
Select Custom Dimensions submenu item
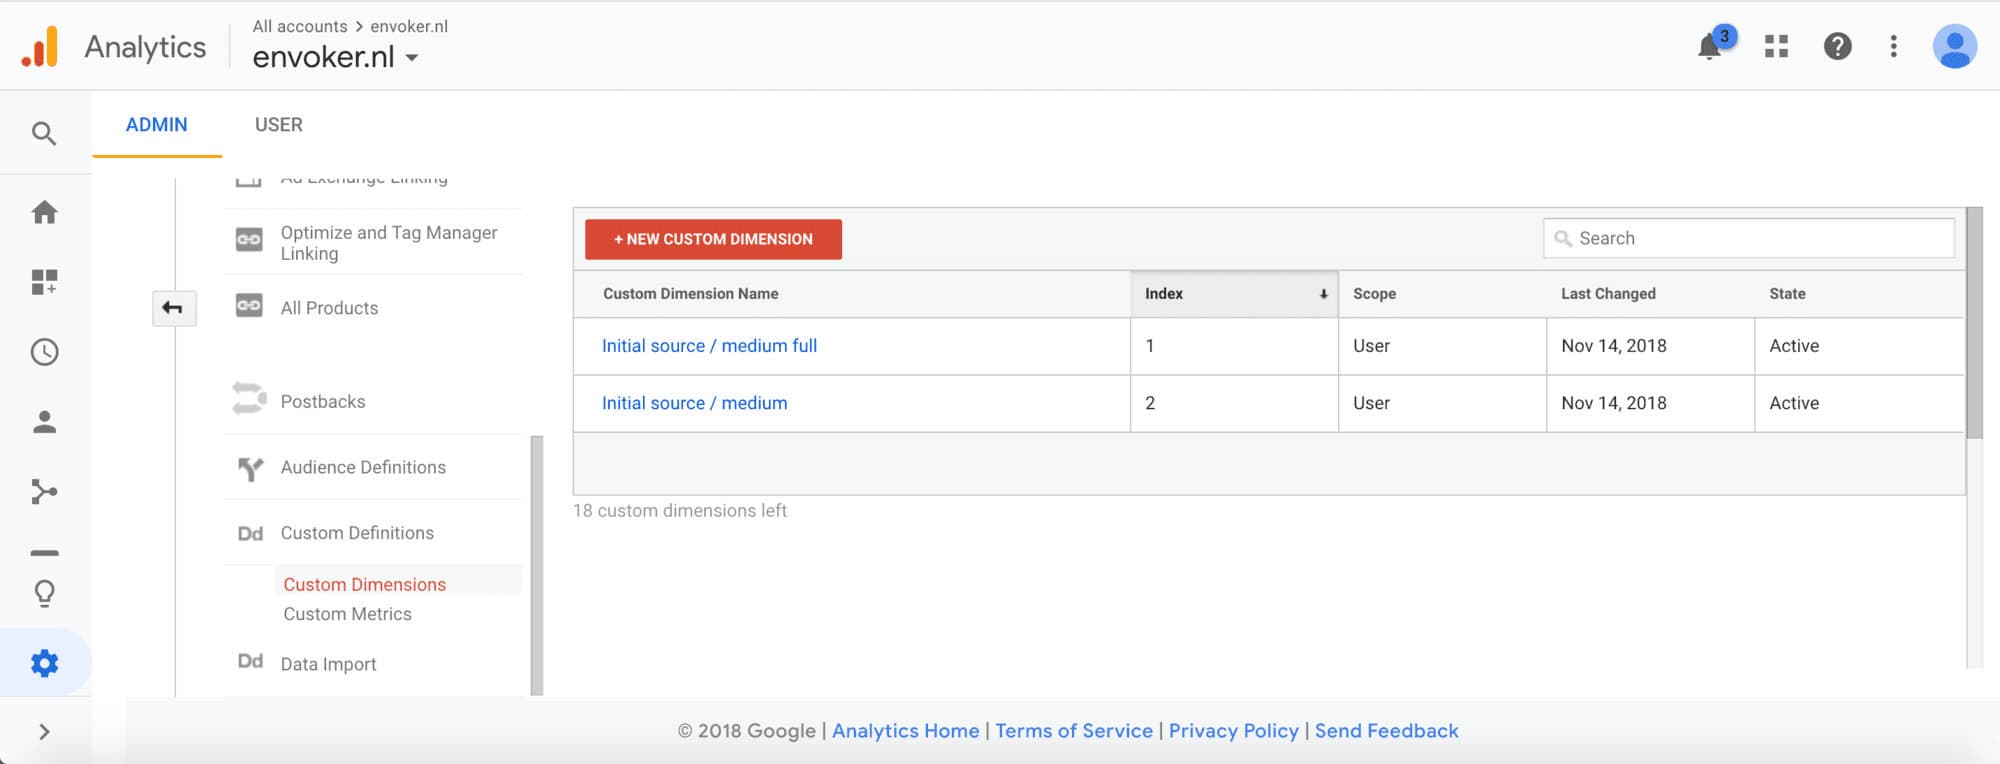click(x=364, y=584)
